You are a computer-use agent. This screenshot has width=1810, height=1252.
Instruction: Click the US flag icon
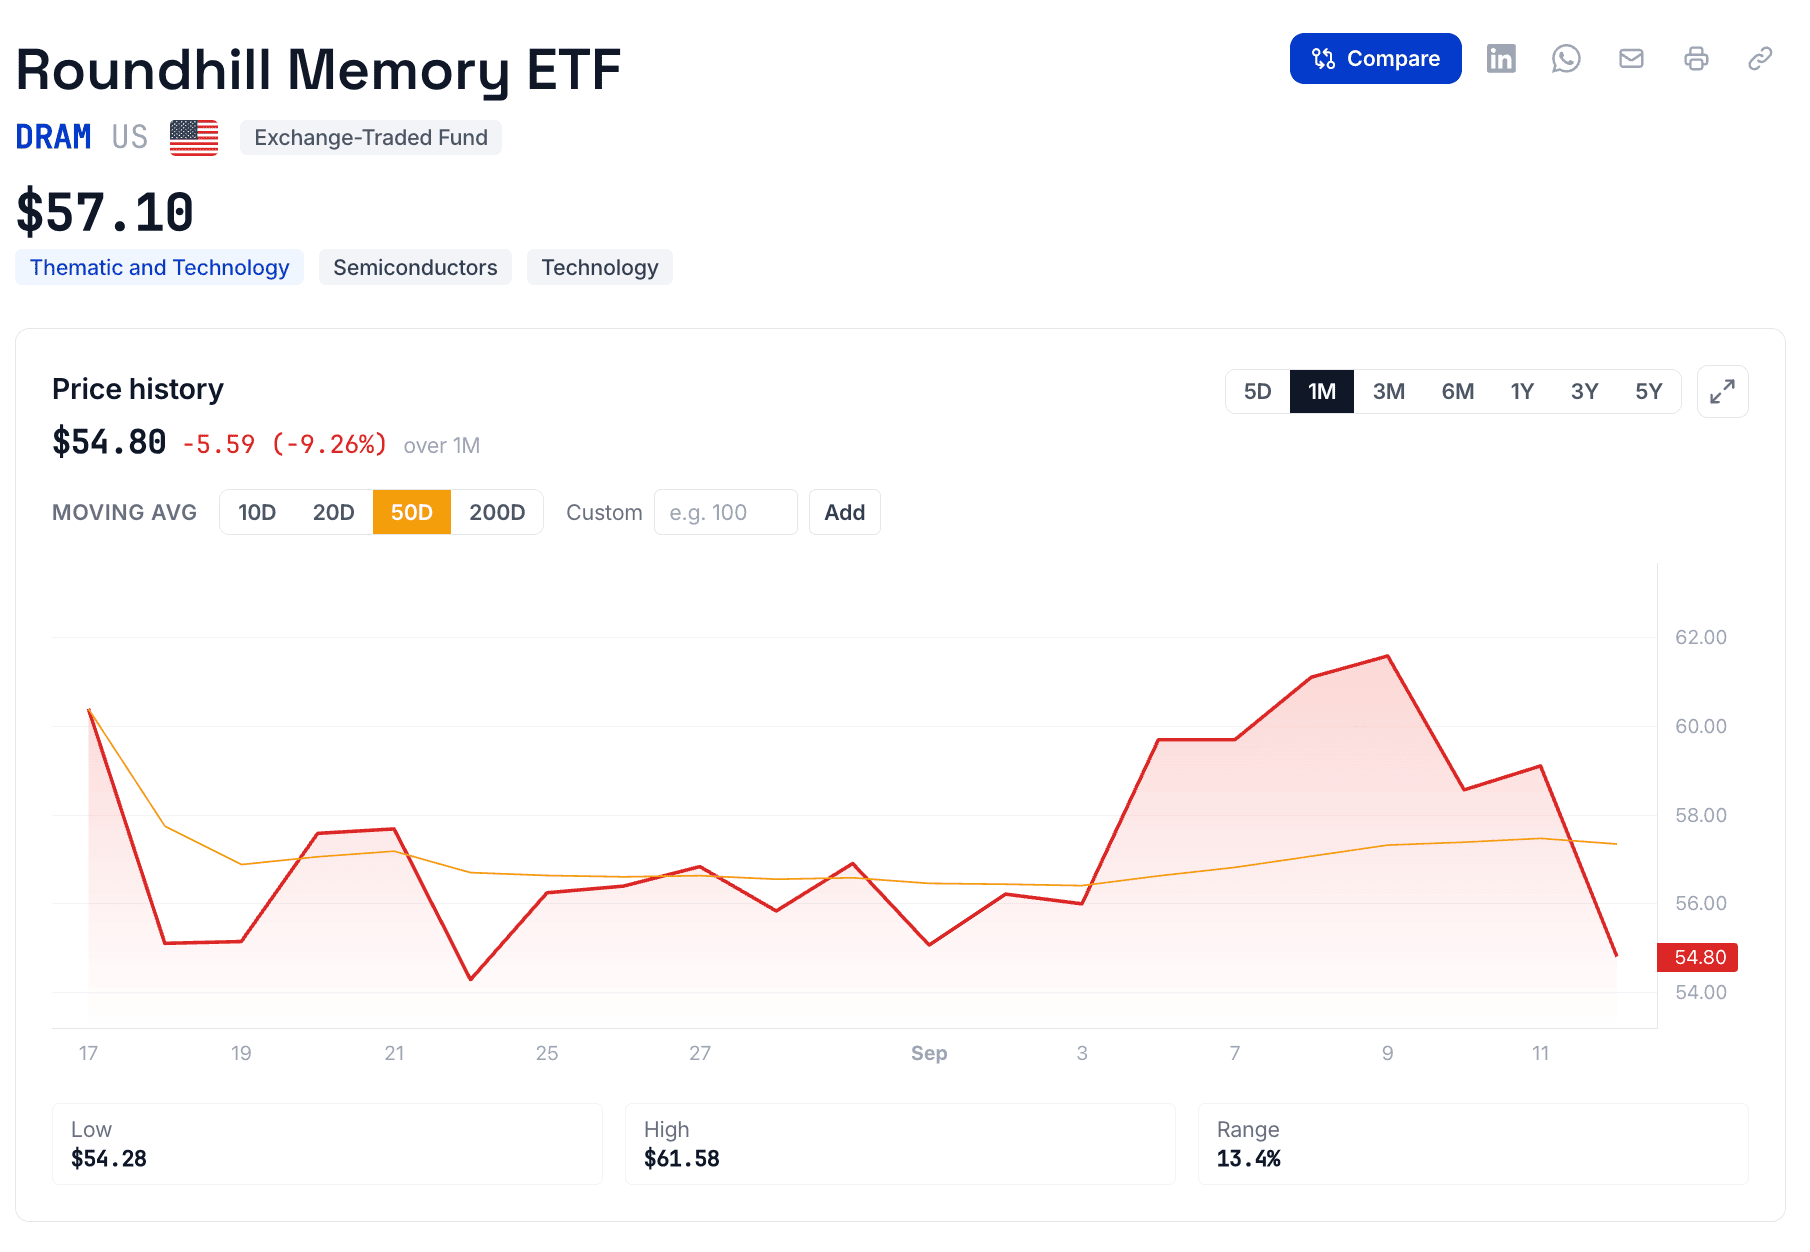click(194, 137)
